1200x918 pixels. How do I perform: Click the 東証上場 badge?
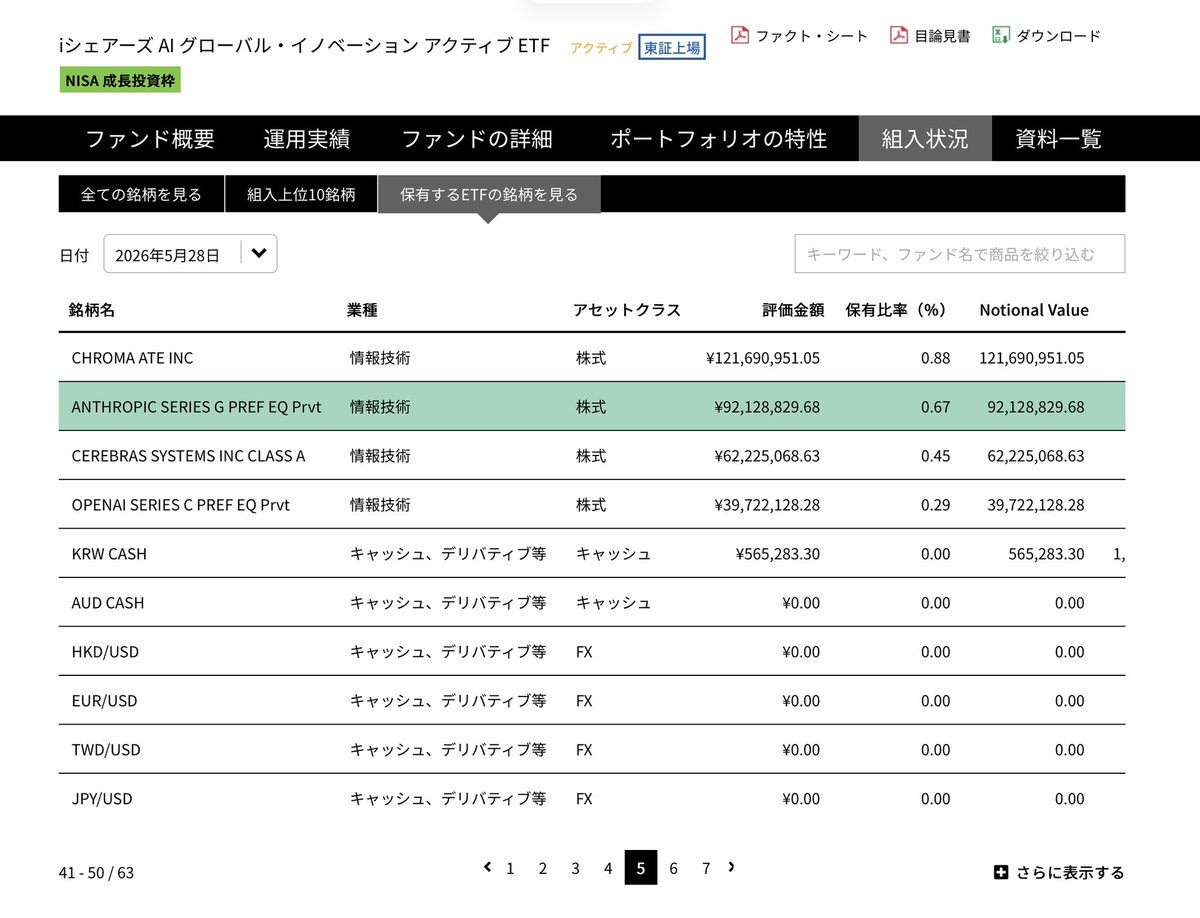(672, 47)
